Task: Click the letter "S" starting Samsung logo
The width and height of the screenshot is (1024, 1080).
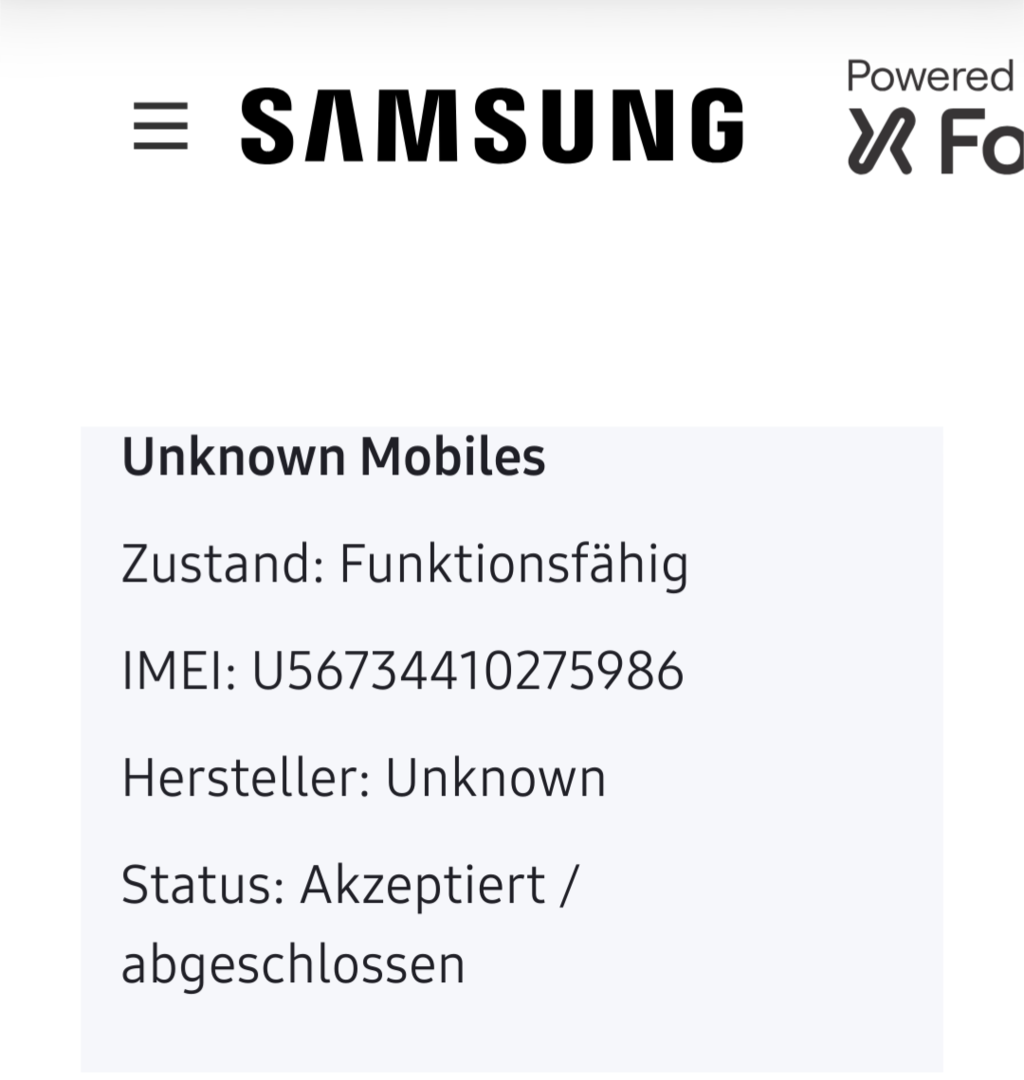Action: pos(270,126)
